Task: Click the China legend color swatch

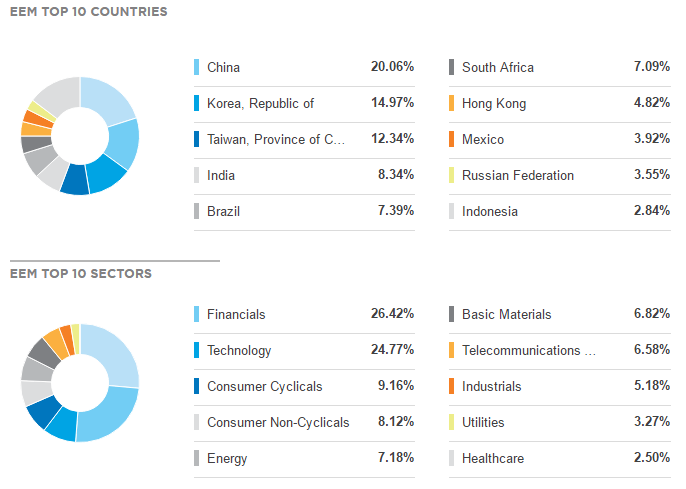Action: (x=197, y=67)
